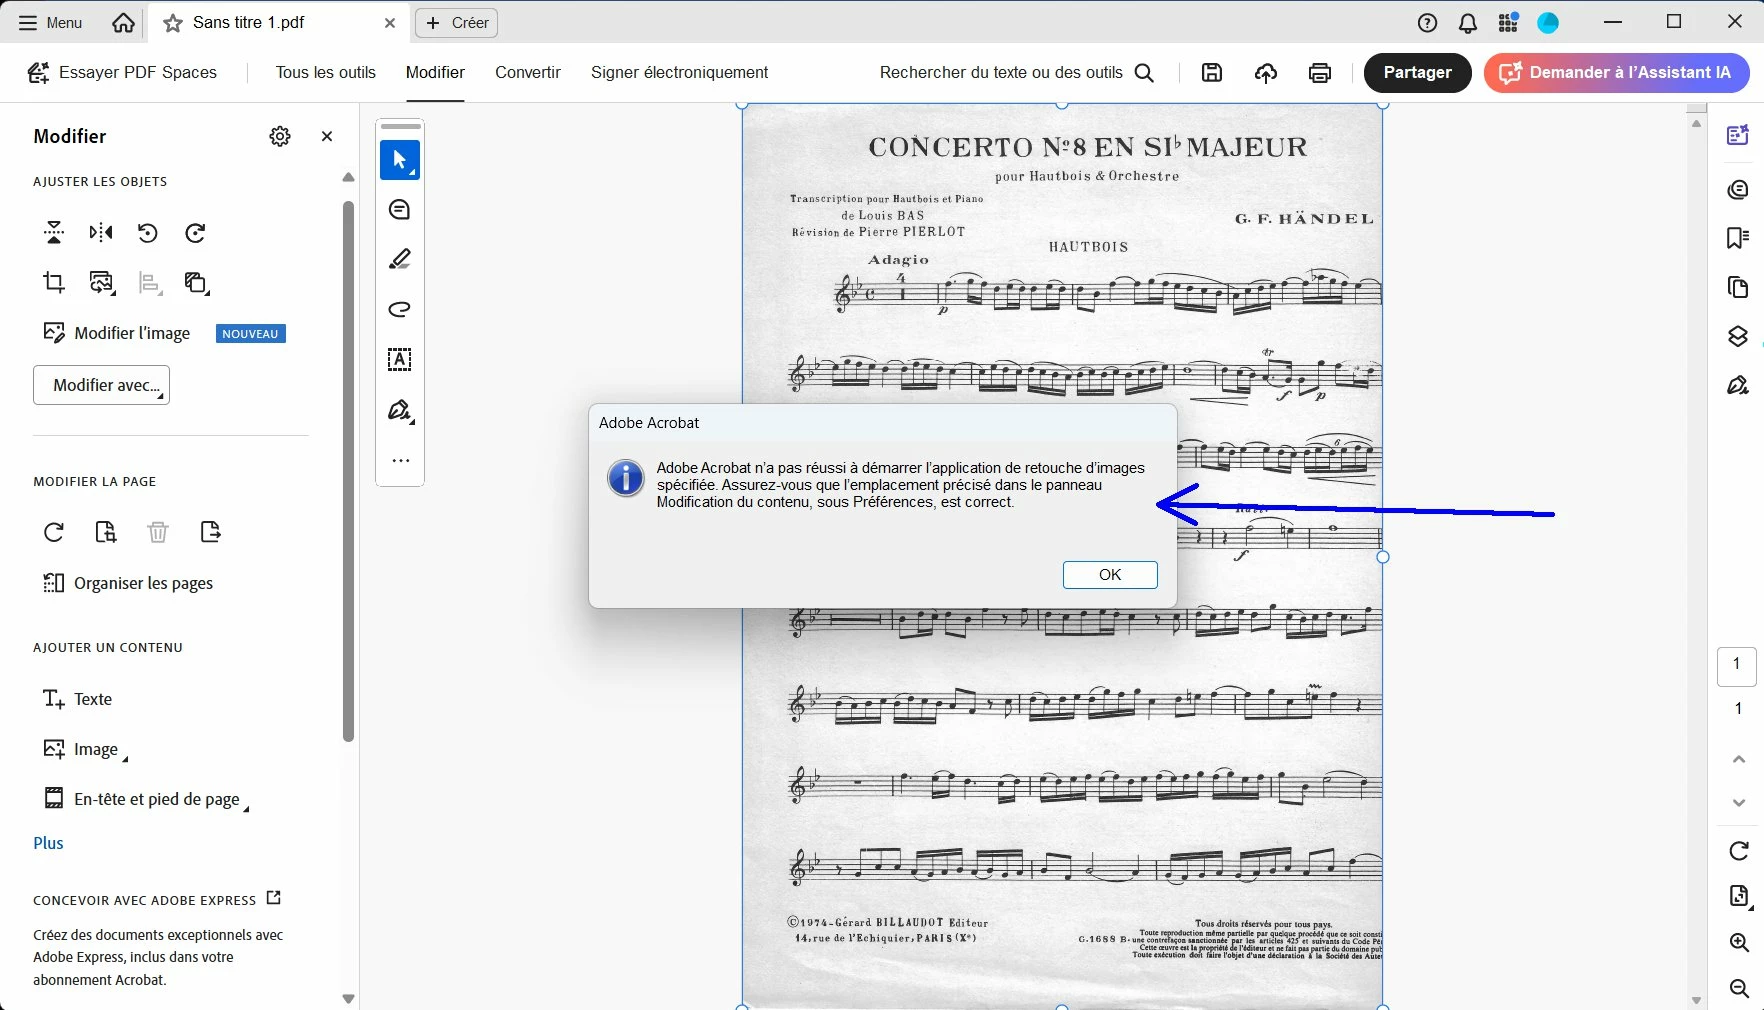Image resolution: width=1764 pixels, height=1010 pixels.
Task: Click the Replace image icon
Action: tap(102, 283)
